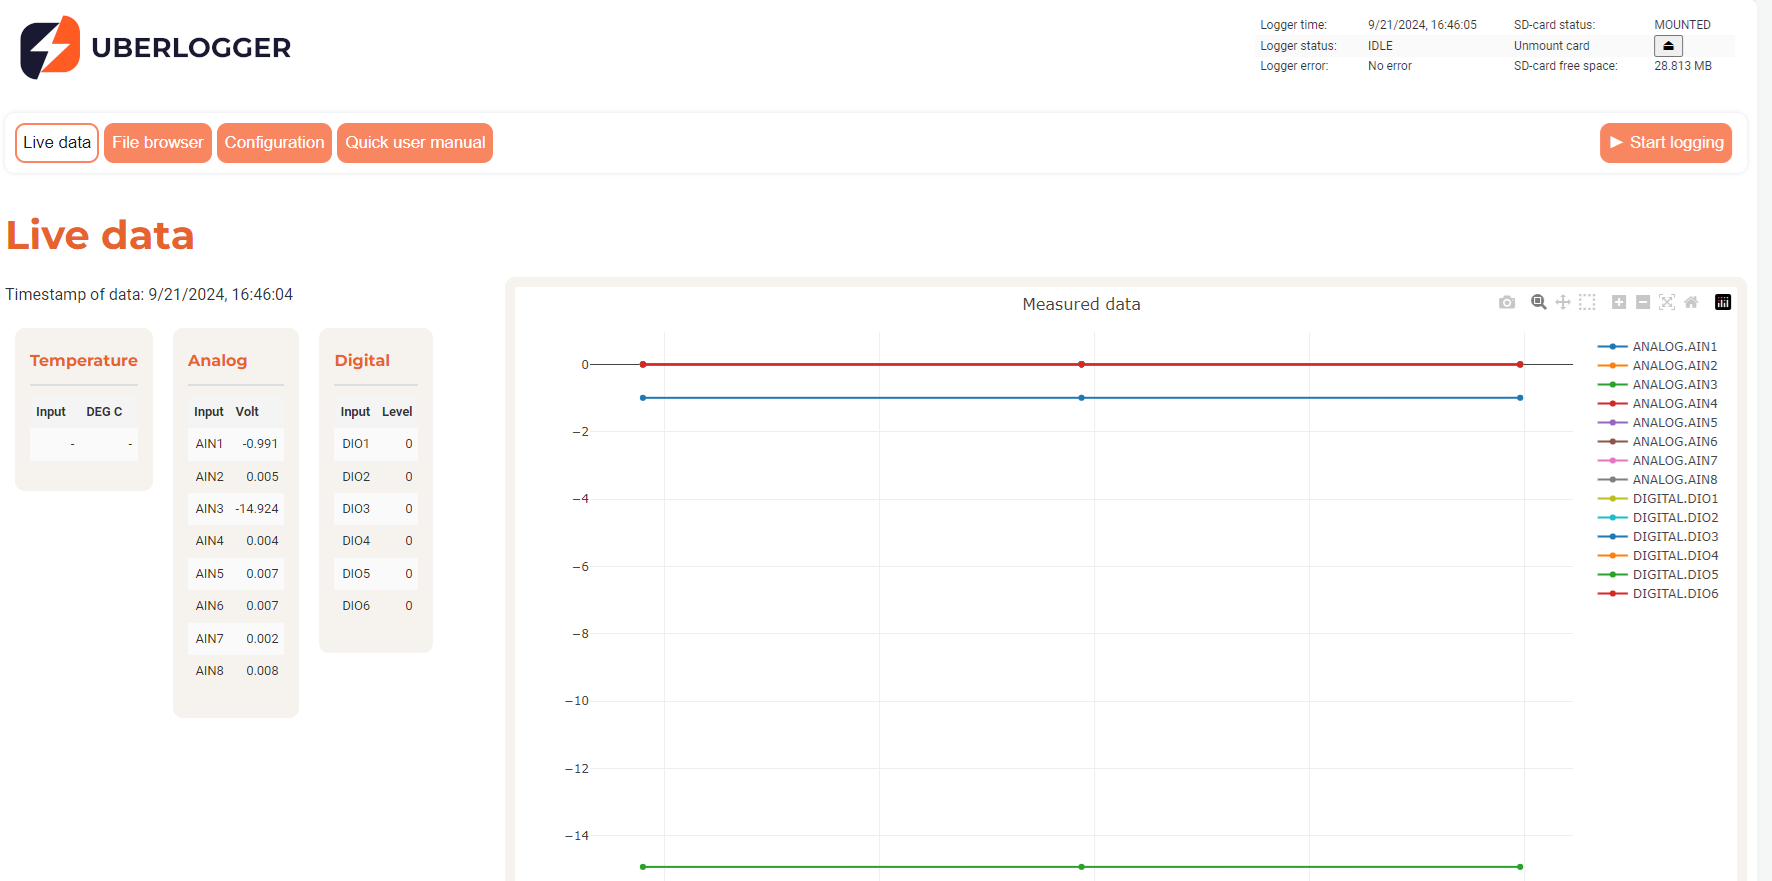Click the Measured data chart title
This screenshot has width=1772, height=881.
[x=1081, y=304]
